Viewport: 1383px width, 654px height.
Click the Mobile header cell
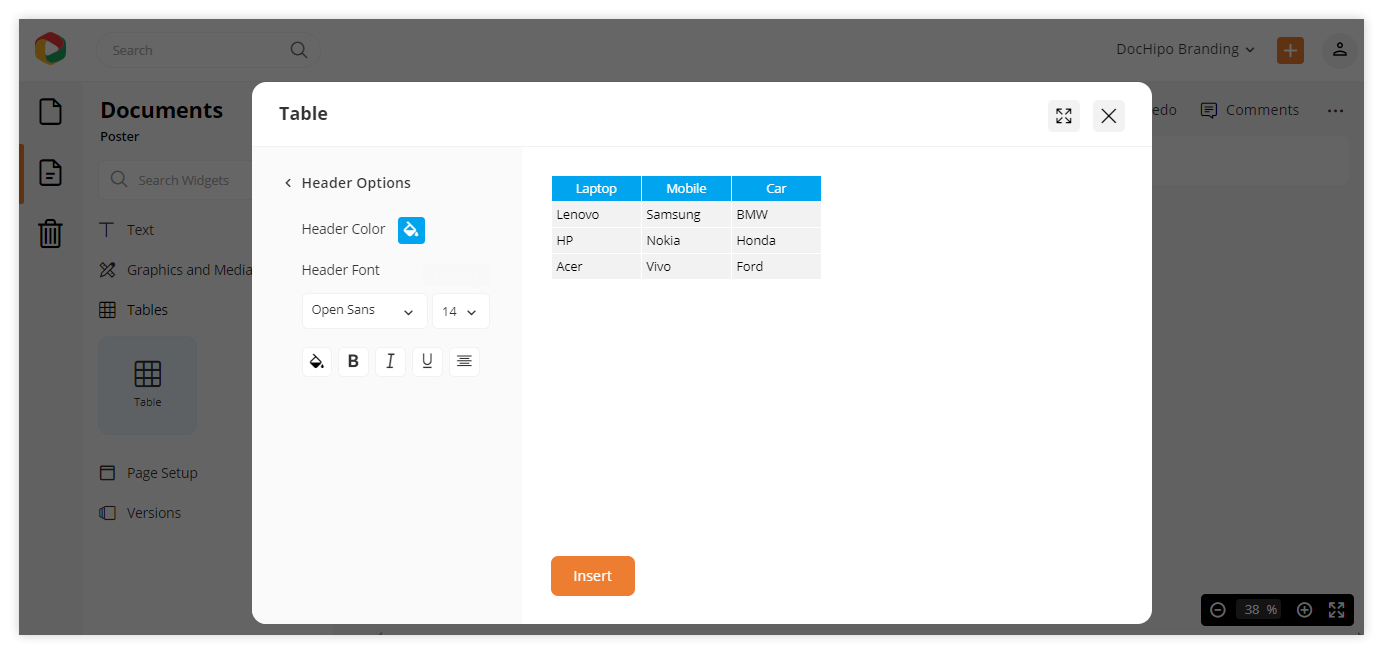pyautogui.click(x=686, y=188)
